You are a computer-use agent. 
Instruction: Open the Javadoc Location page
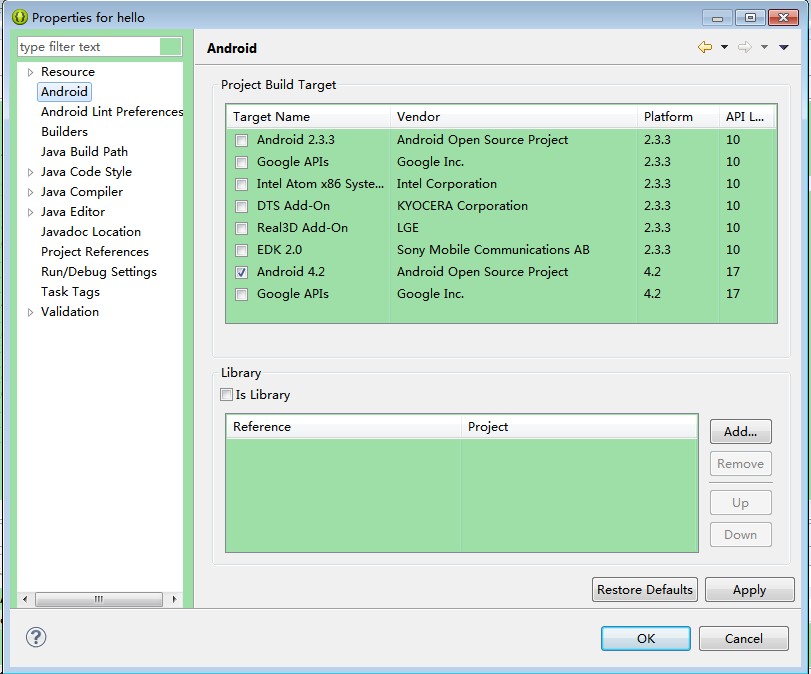[x=91, y=232]
